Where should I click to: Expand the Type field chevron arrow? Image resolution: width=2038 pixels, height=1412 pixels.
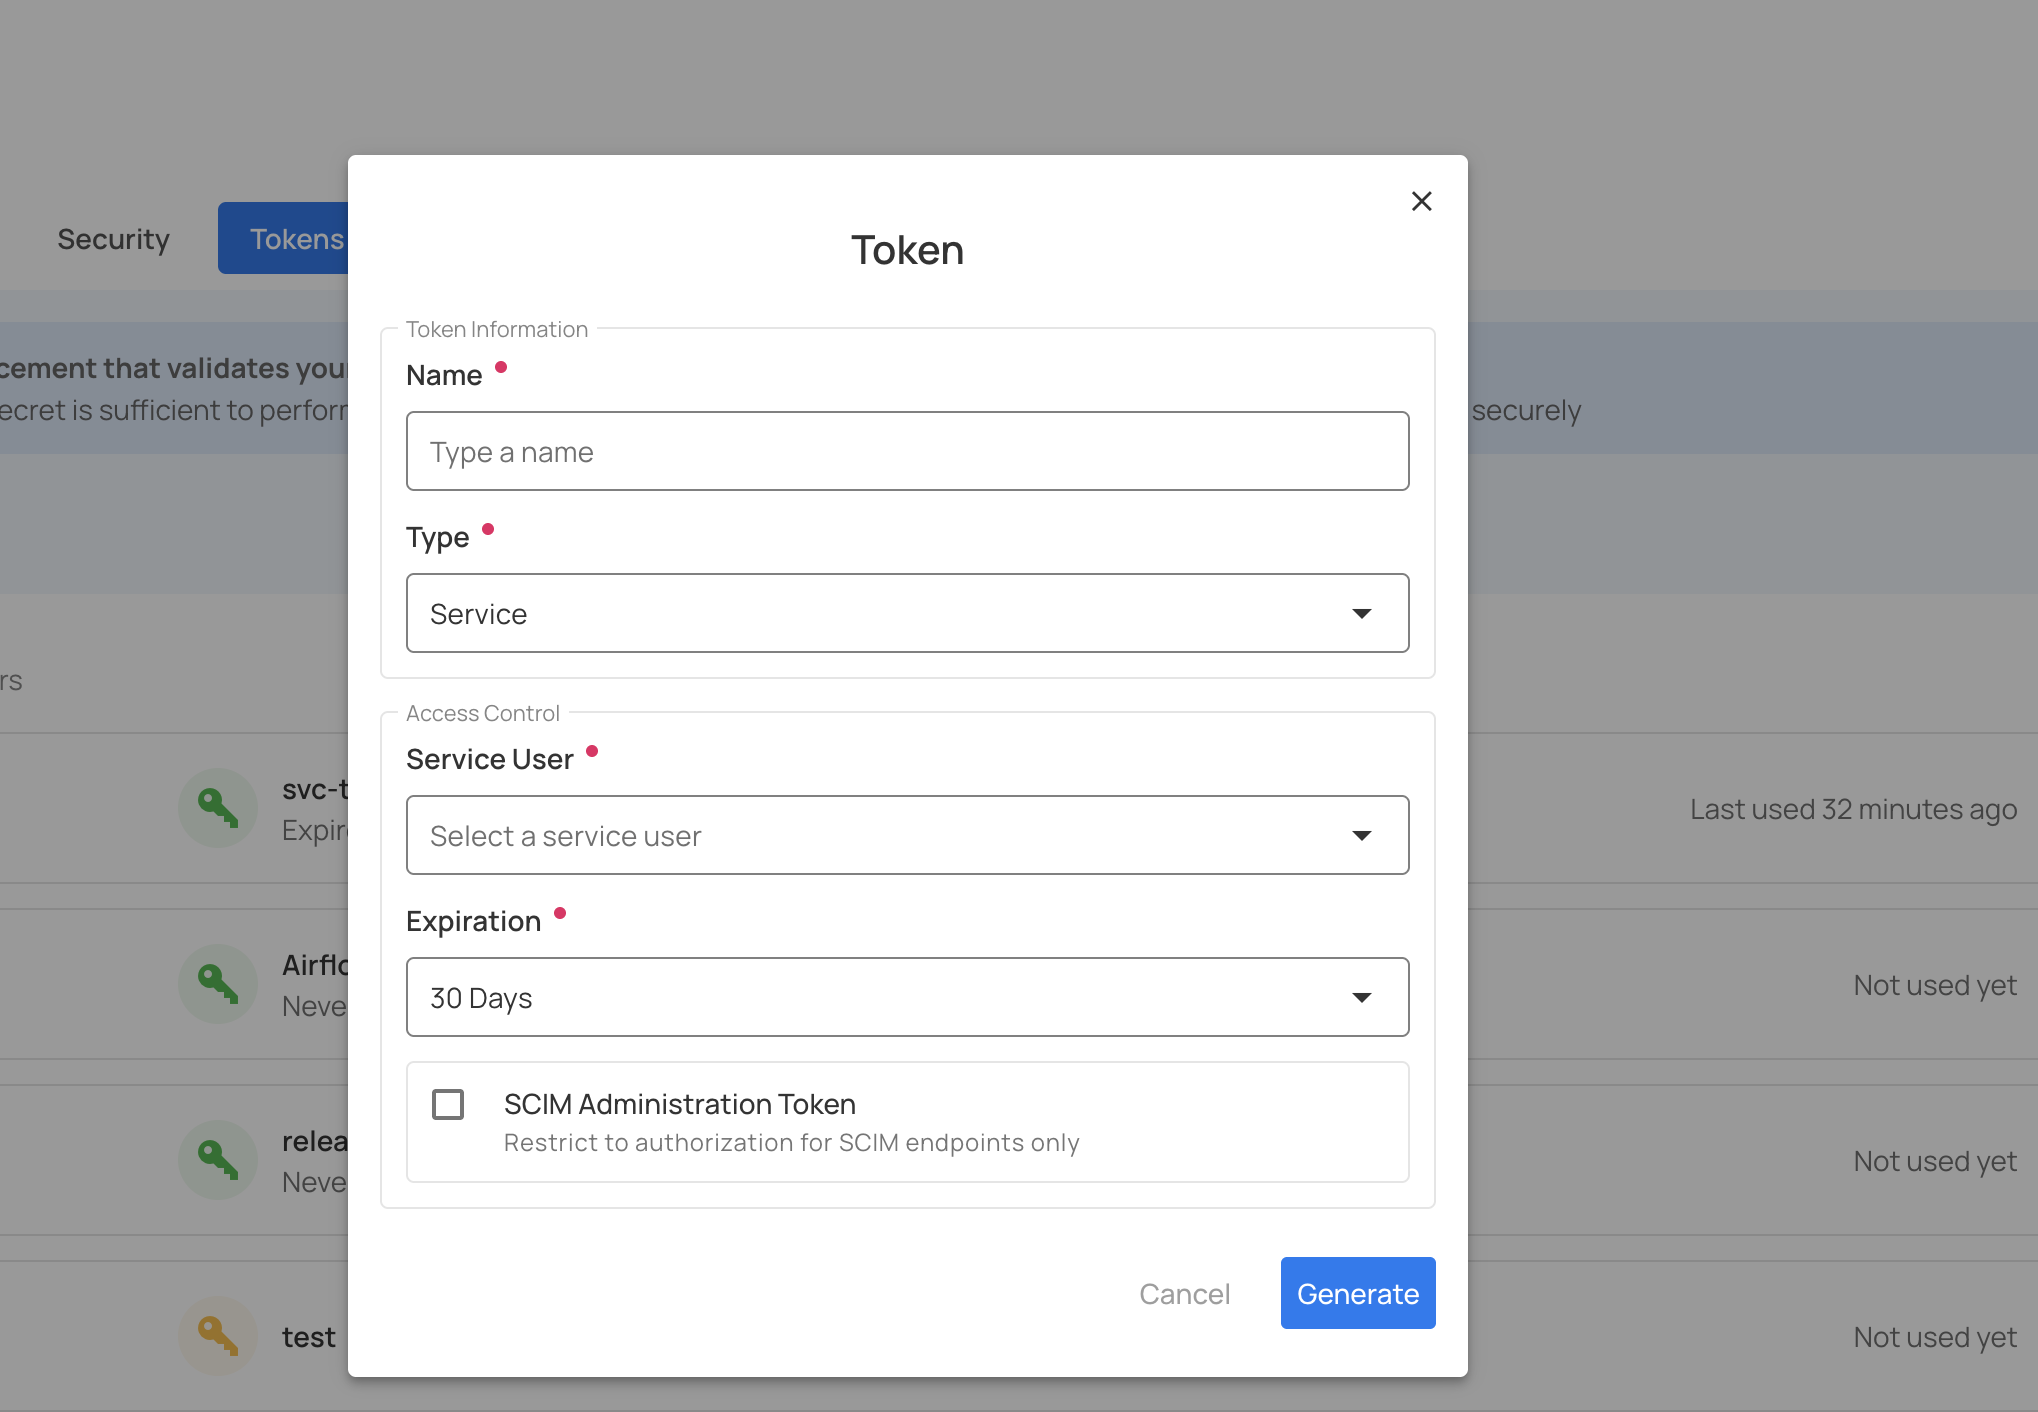point(1362,613)
